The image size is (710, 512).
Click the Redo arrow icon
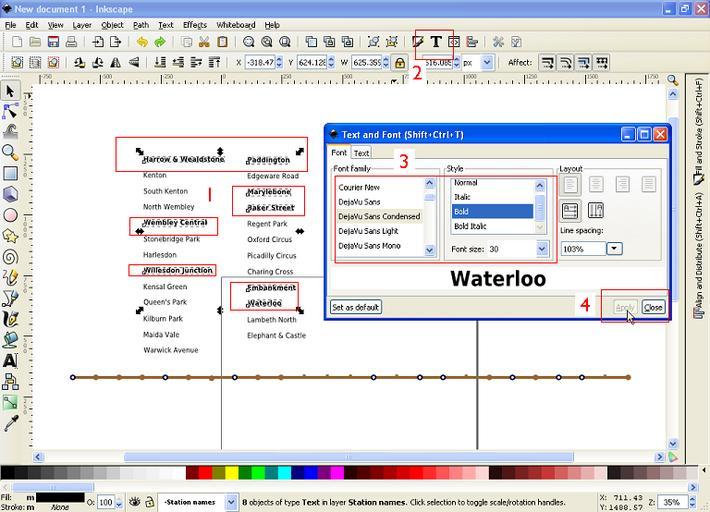coord(160,42)
